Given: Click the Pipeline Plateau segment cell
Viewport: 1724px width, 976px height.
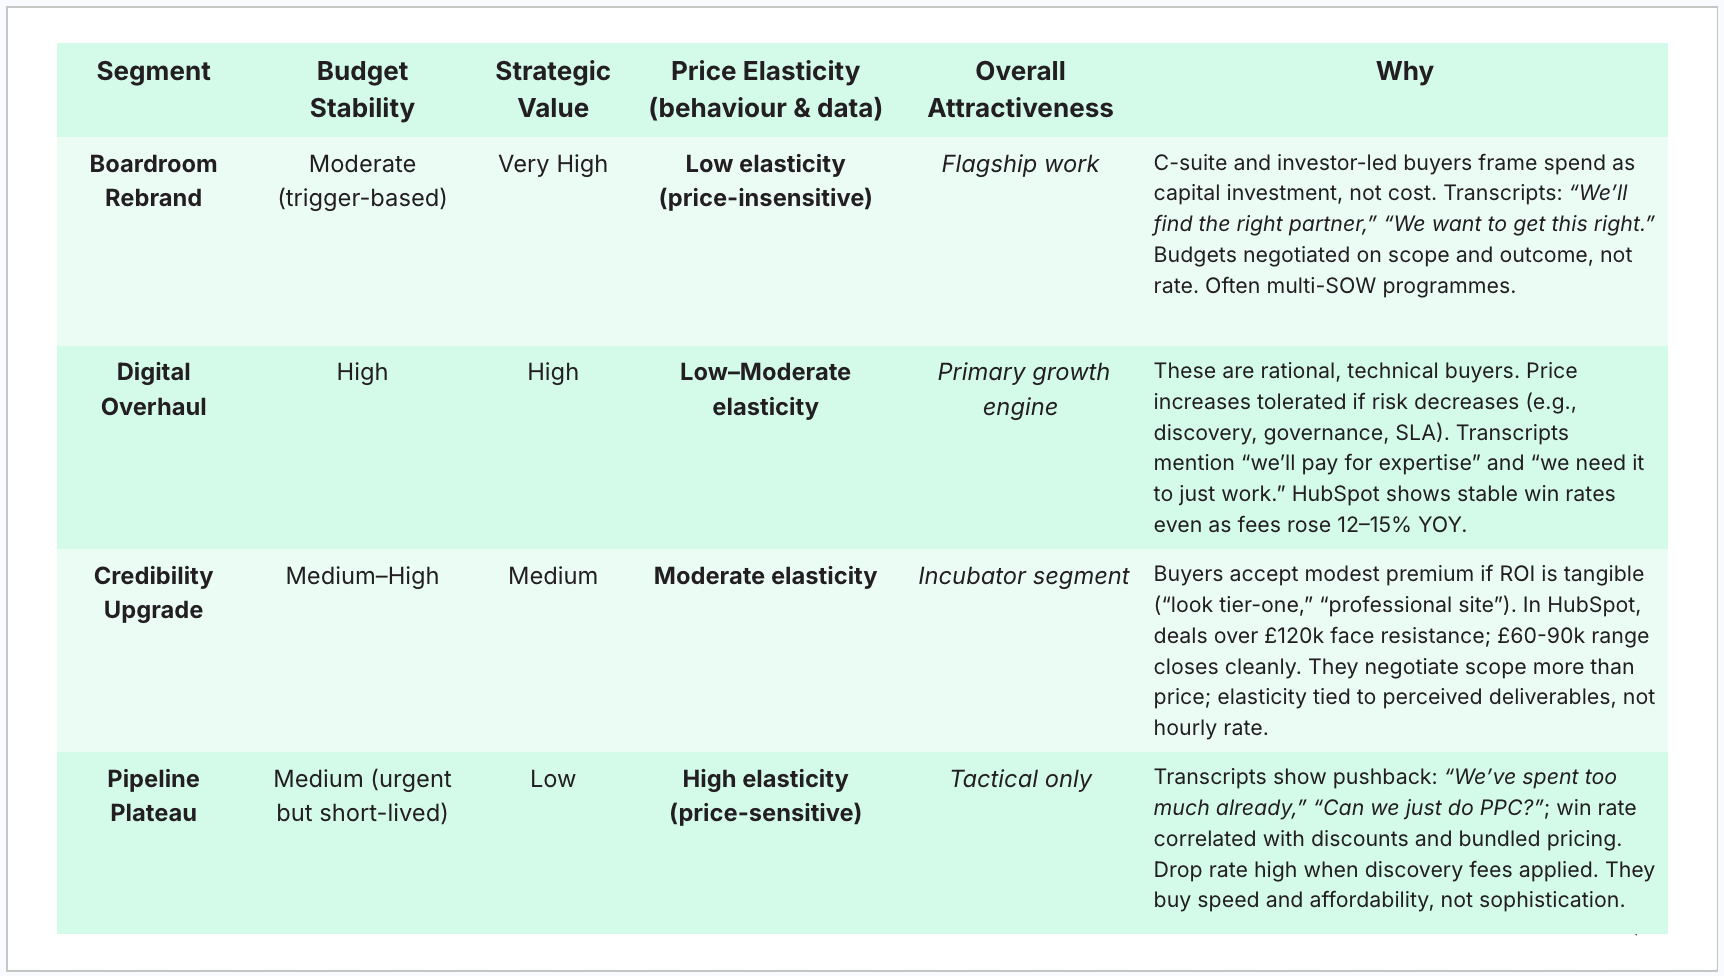Looking at the screenshot, I should [x=153, y=796].
